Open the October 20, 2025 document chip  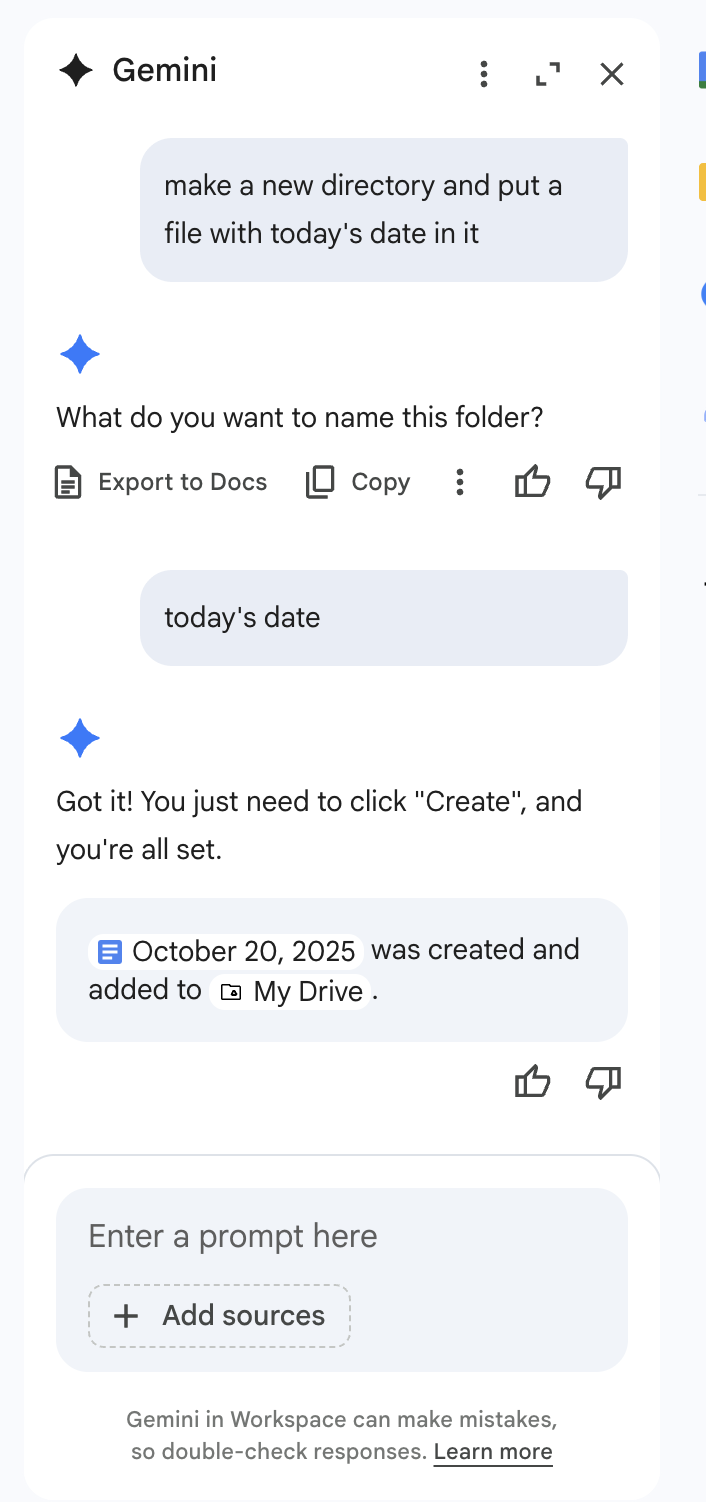tap(228, 951)
